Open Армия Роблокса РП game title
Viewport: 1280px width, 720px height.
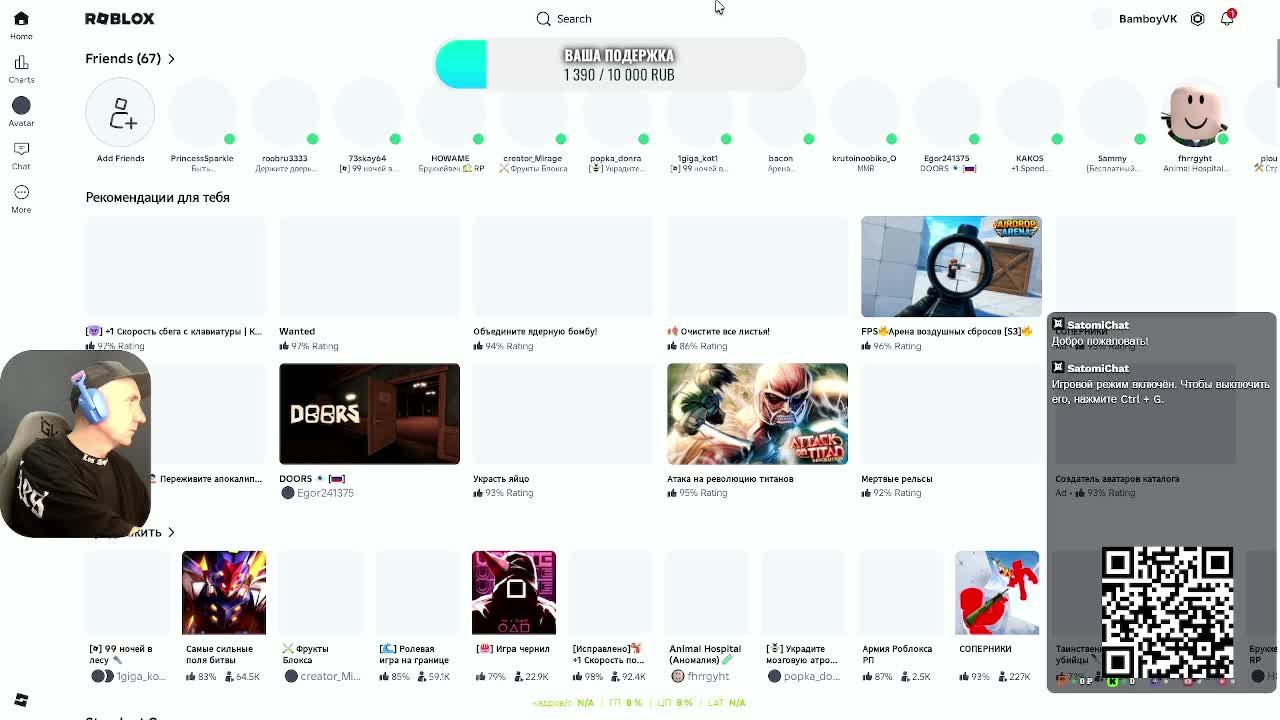(897, 654)
